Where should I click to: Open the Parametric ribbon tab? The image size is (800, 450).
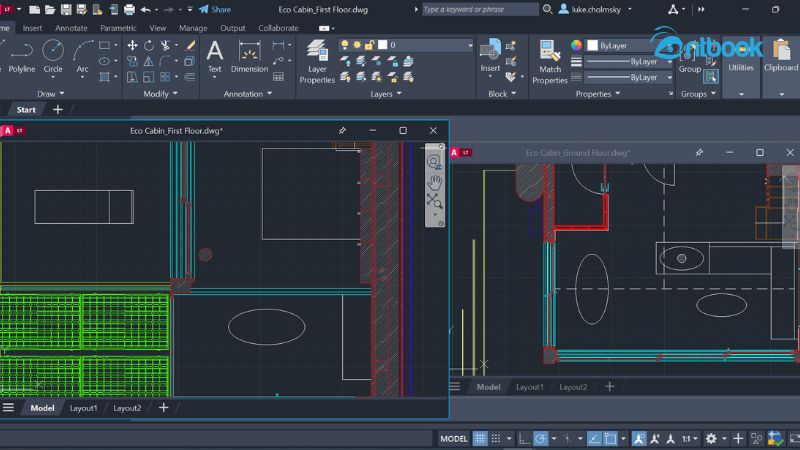(118, 28)
